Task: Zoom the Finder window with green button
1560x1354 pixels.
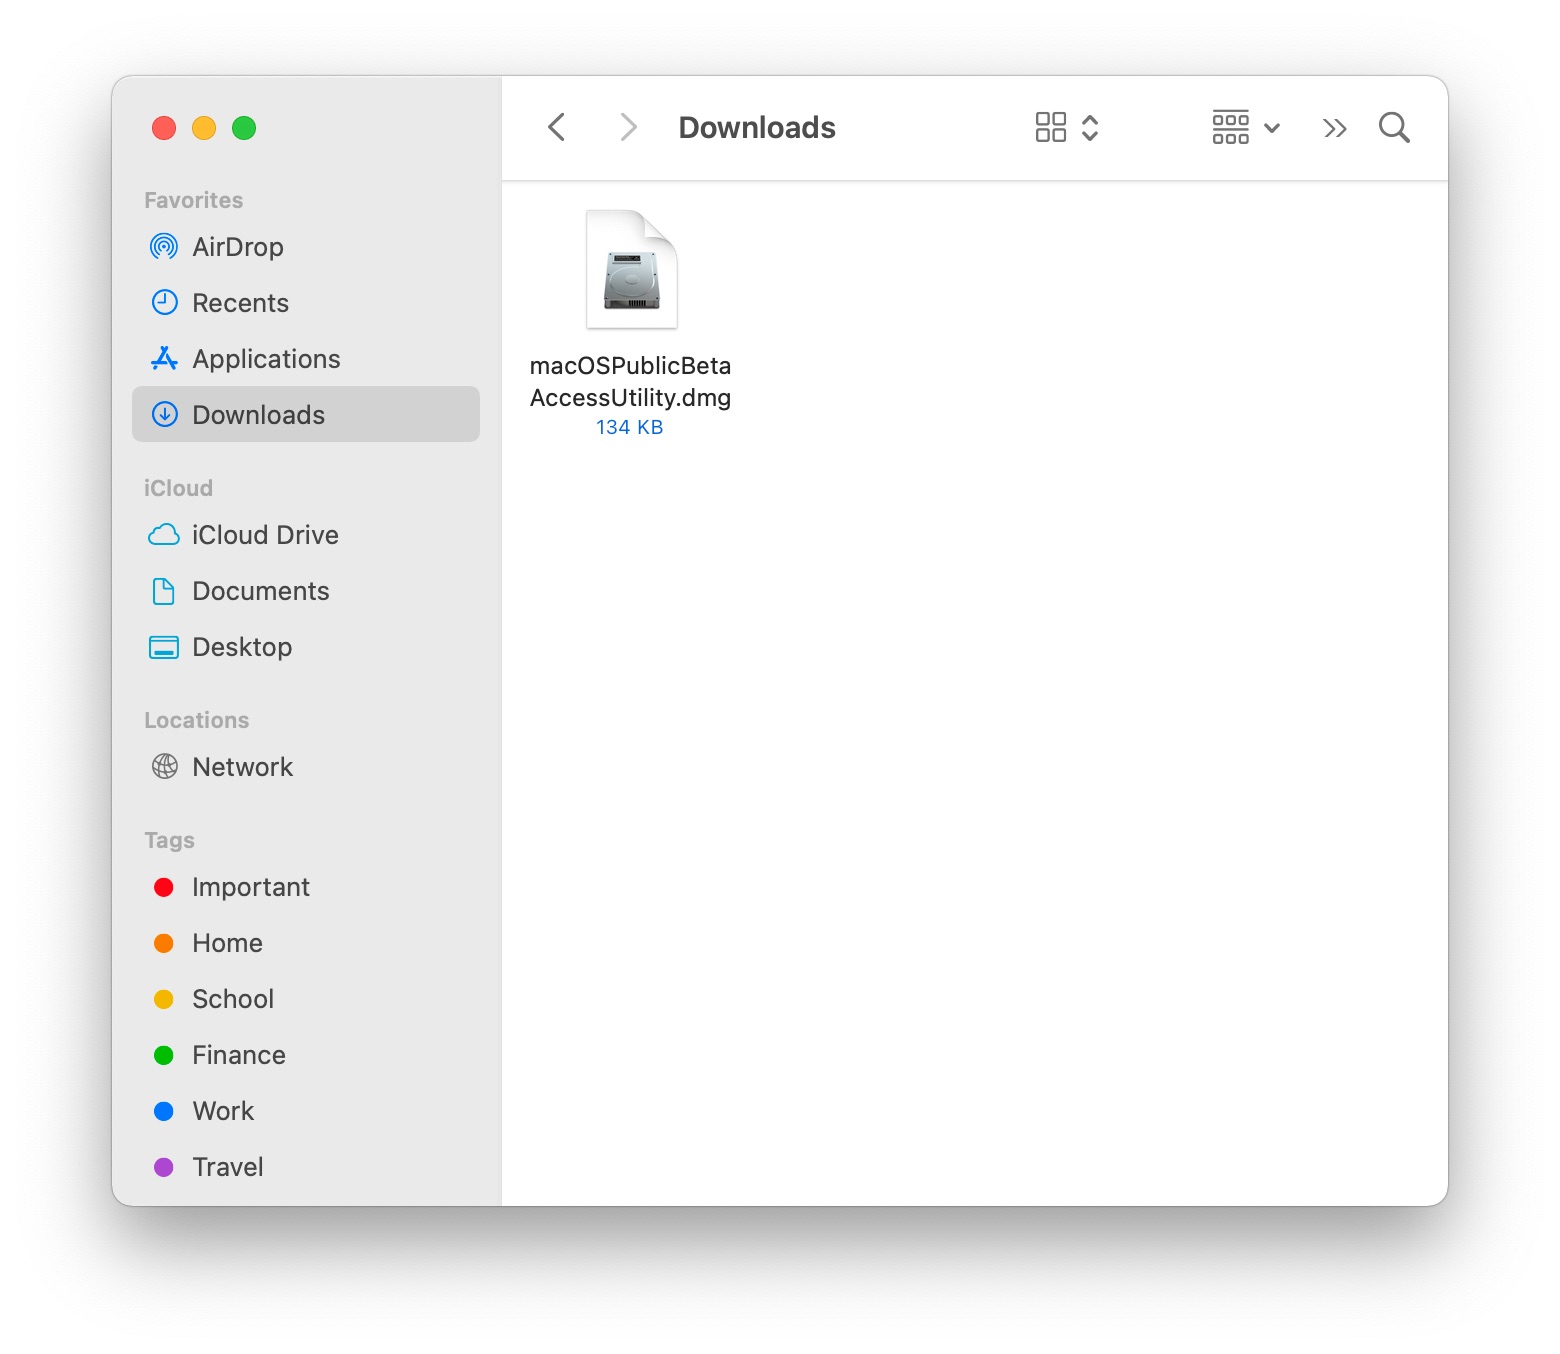Action: [244, 128]
